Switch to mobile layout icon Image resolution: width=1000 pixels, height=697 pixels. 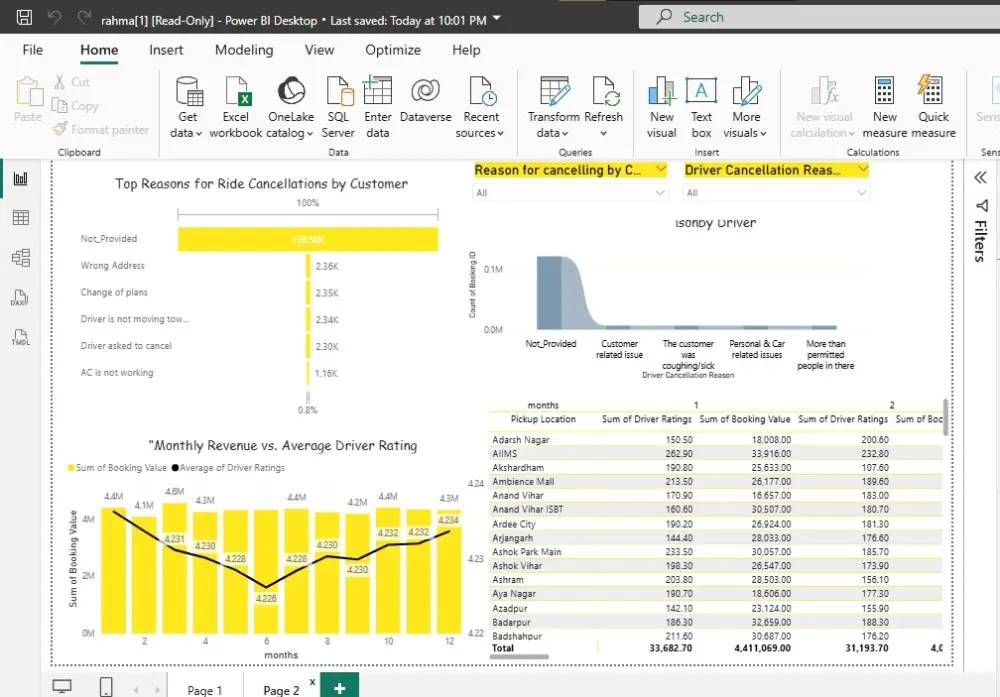107,687
